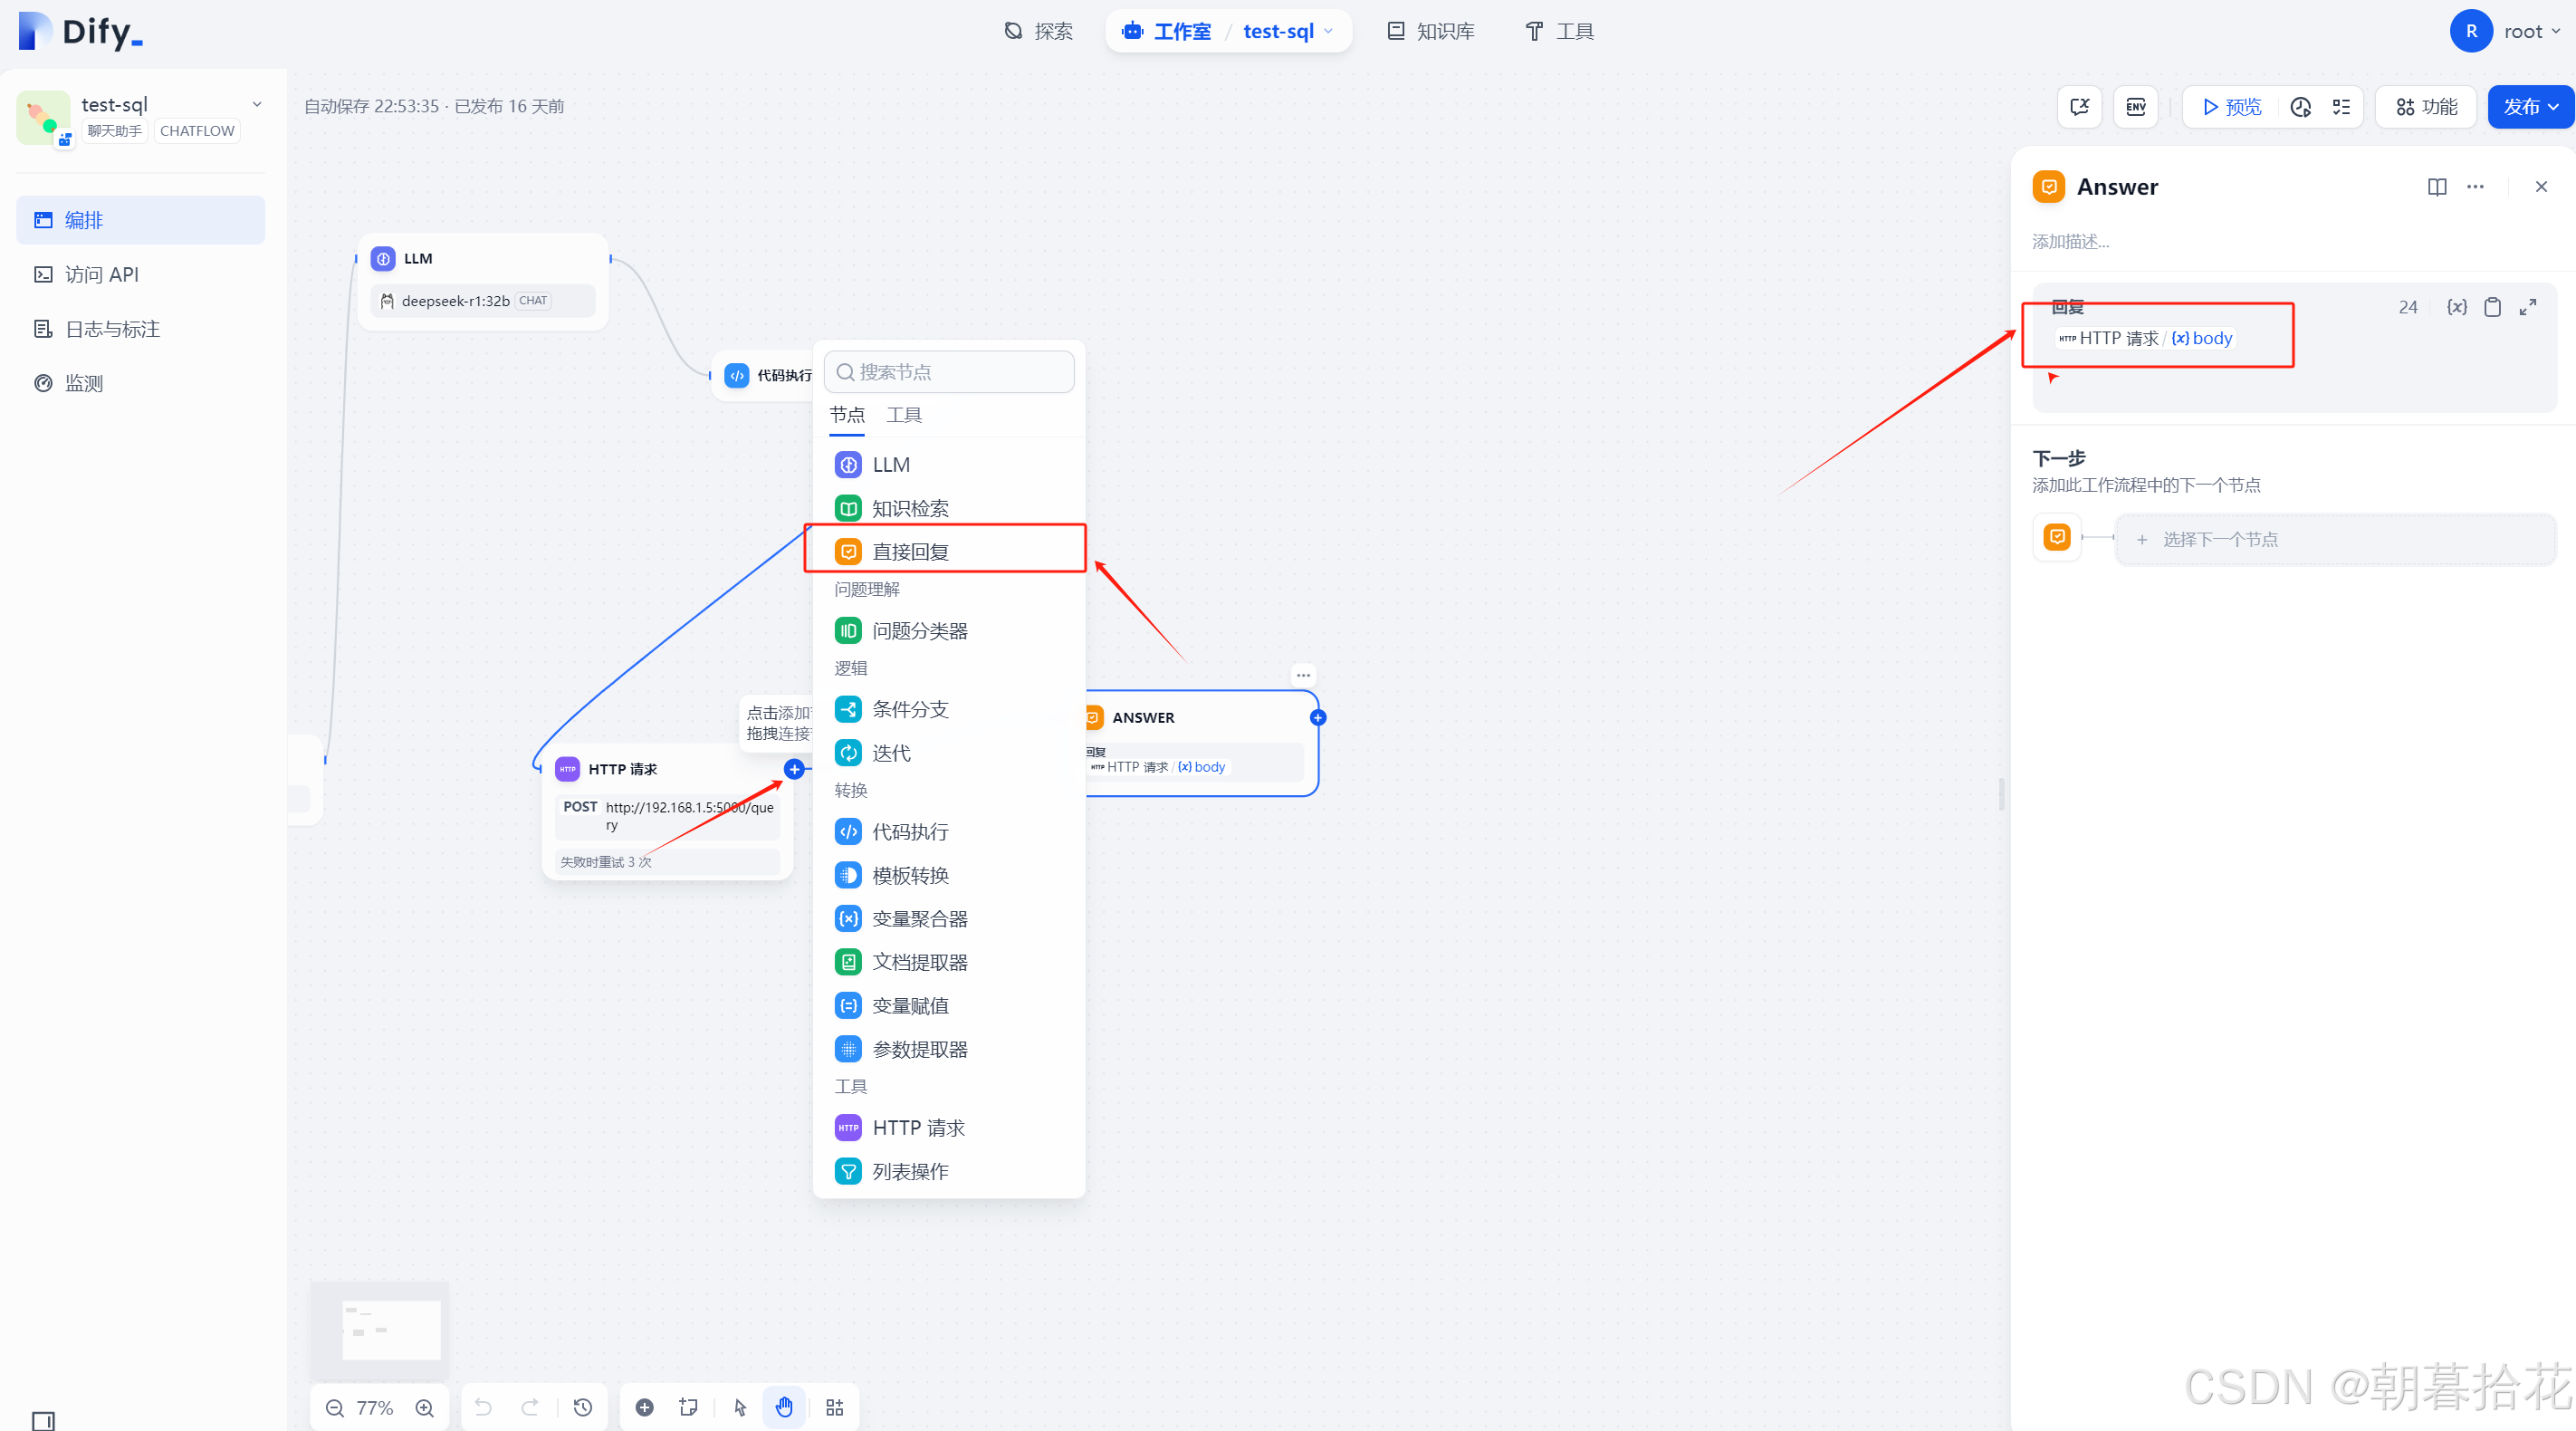Open the 功能 features button

point(2426,107)
